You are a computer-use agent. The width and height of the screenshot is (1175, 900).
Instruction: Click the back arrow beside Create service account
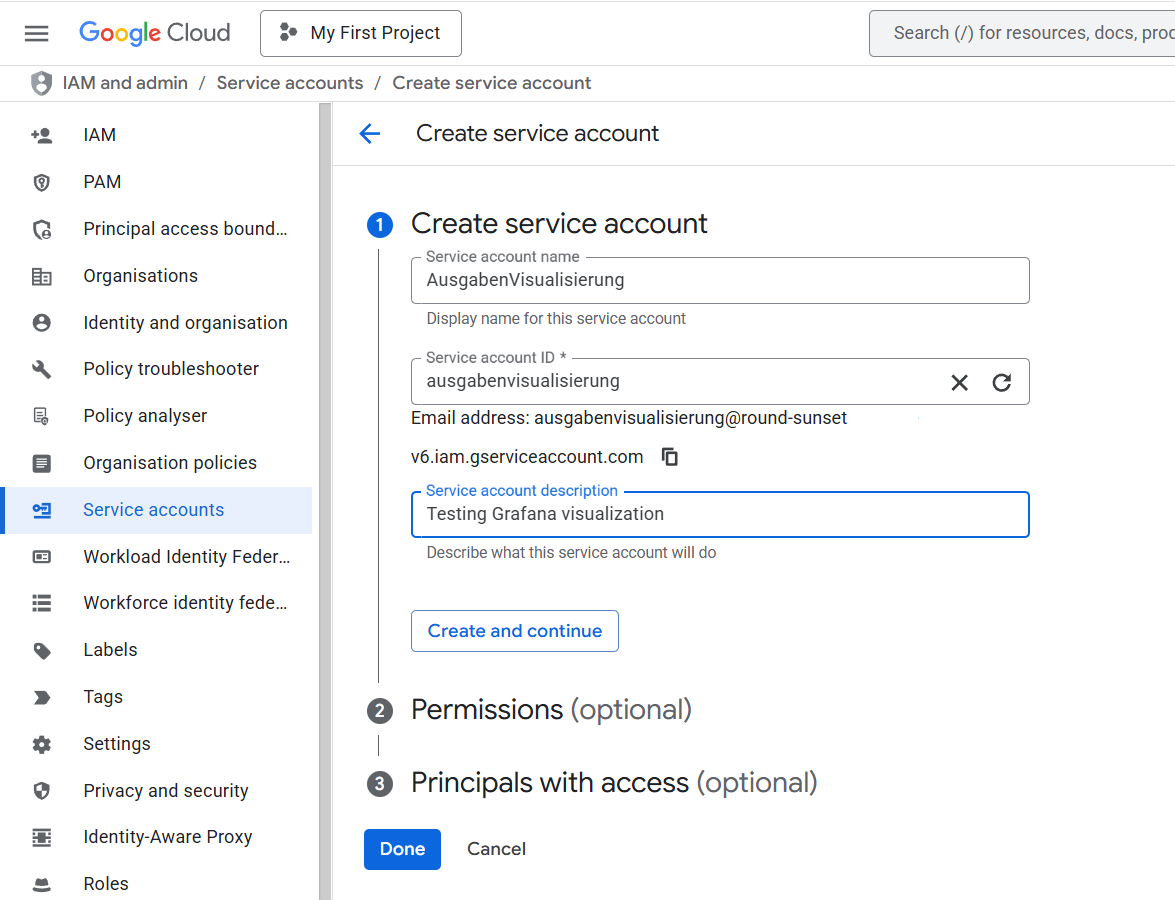coord(370,134)
